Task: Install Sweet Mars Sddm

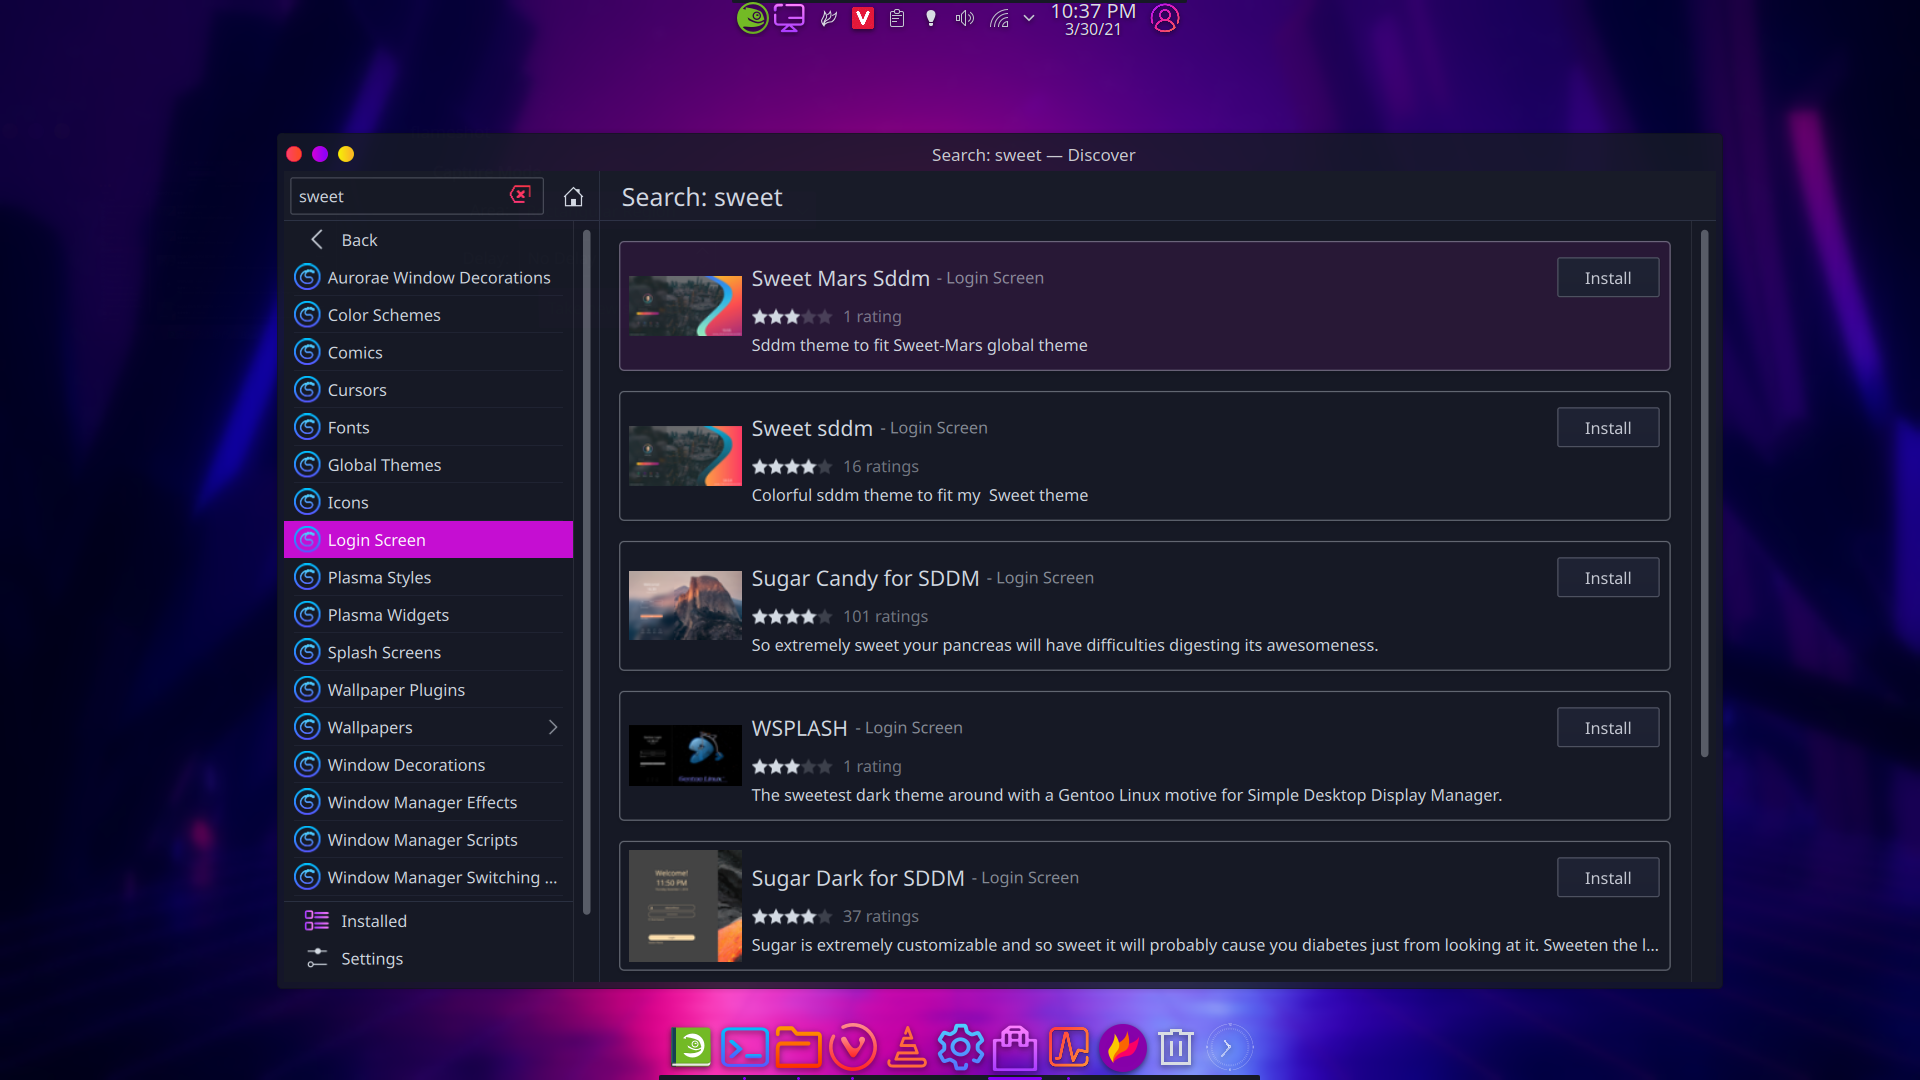Action: pyautogui.click(x=1608, y=278)
